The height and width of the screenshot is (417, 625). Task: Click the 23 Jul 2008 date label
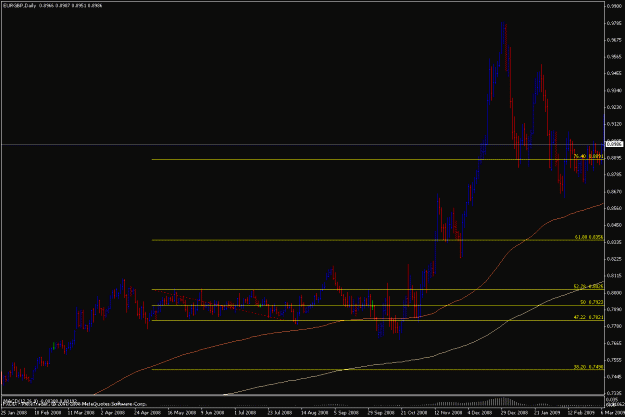(280, 413)
